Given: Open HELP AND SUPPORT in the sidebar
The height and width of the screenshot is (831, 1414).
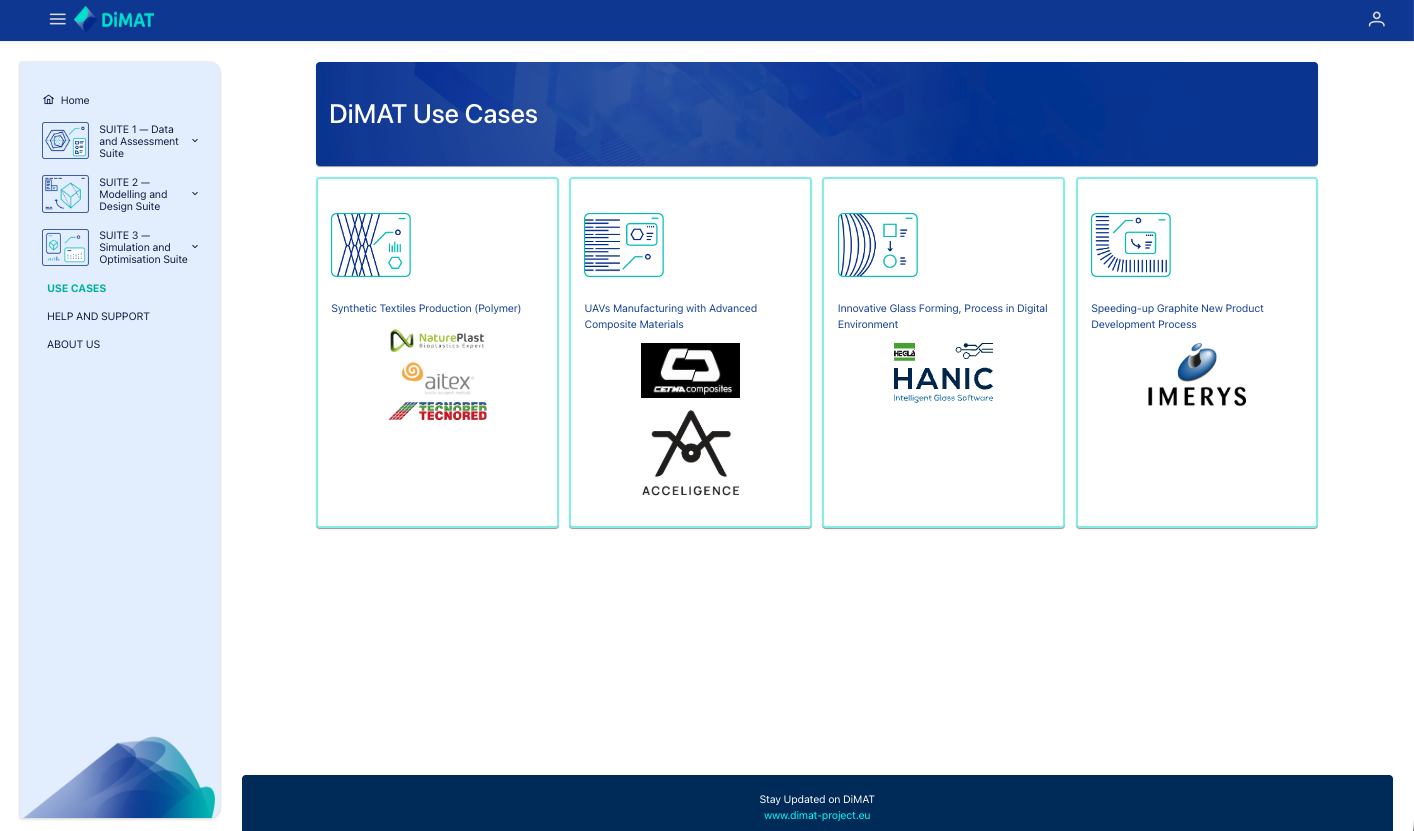Looking at the screenshot, I should coord(98,316).
